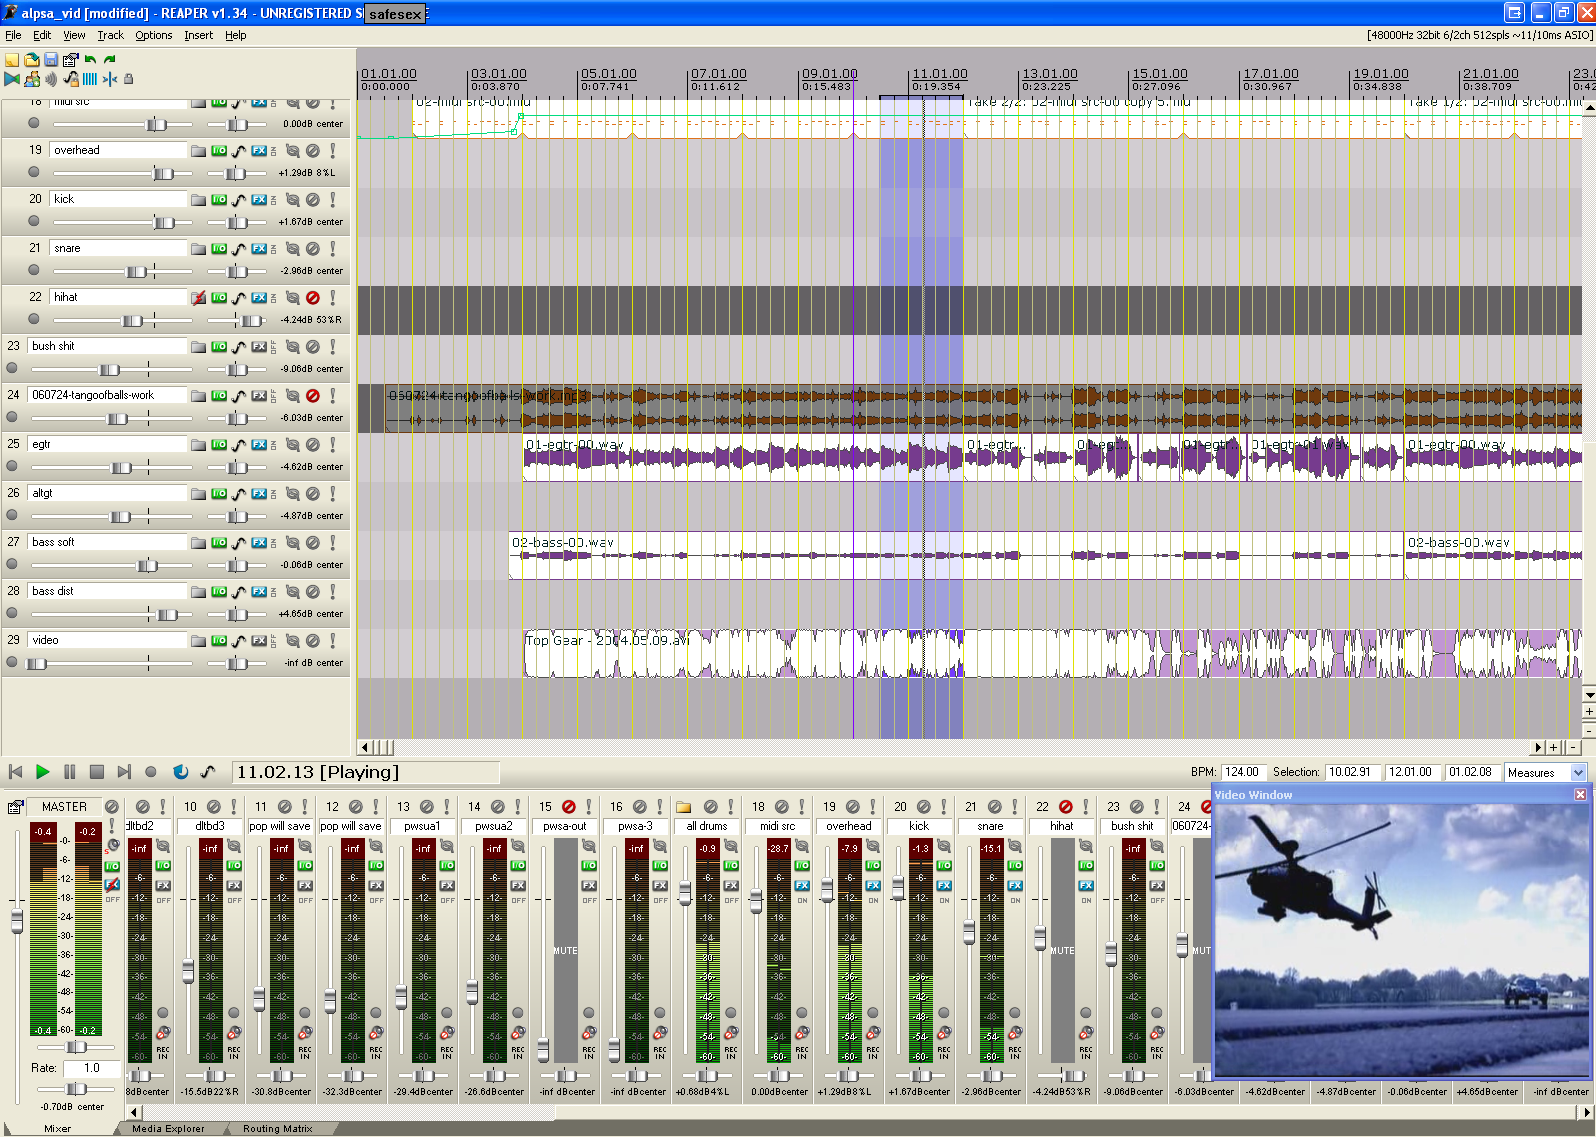The width and height of the screenshot is (1596, 1137).
Task: Open FX window for altgt track
Action: pyautogui.click(x=259, y=494)
